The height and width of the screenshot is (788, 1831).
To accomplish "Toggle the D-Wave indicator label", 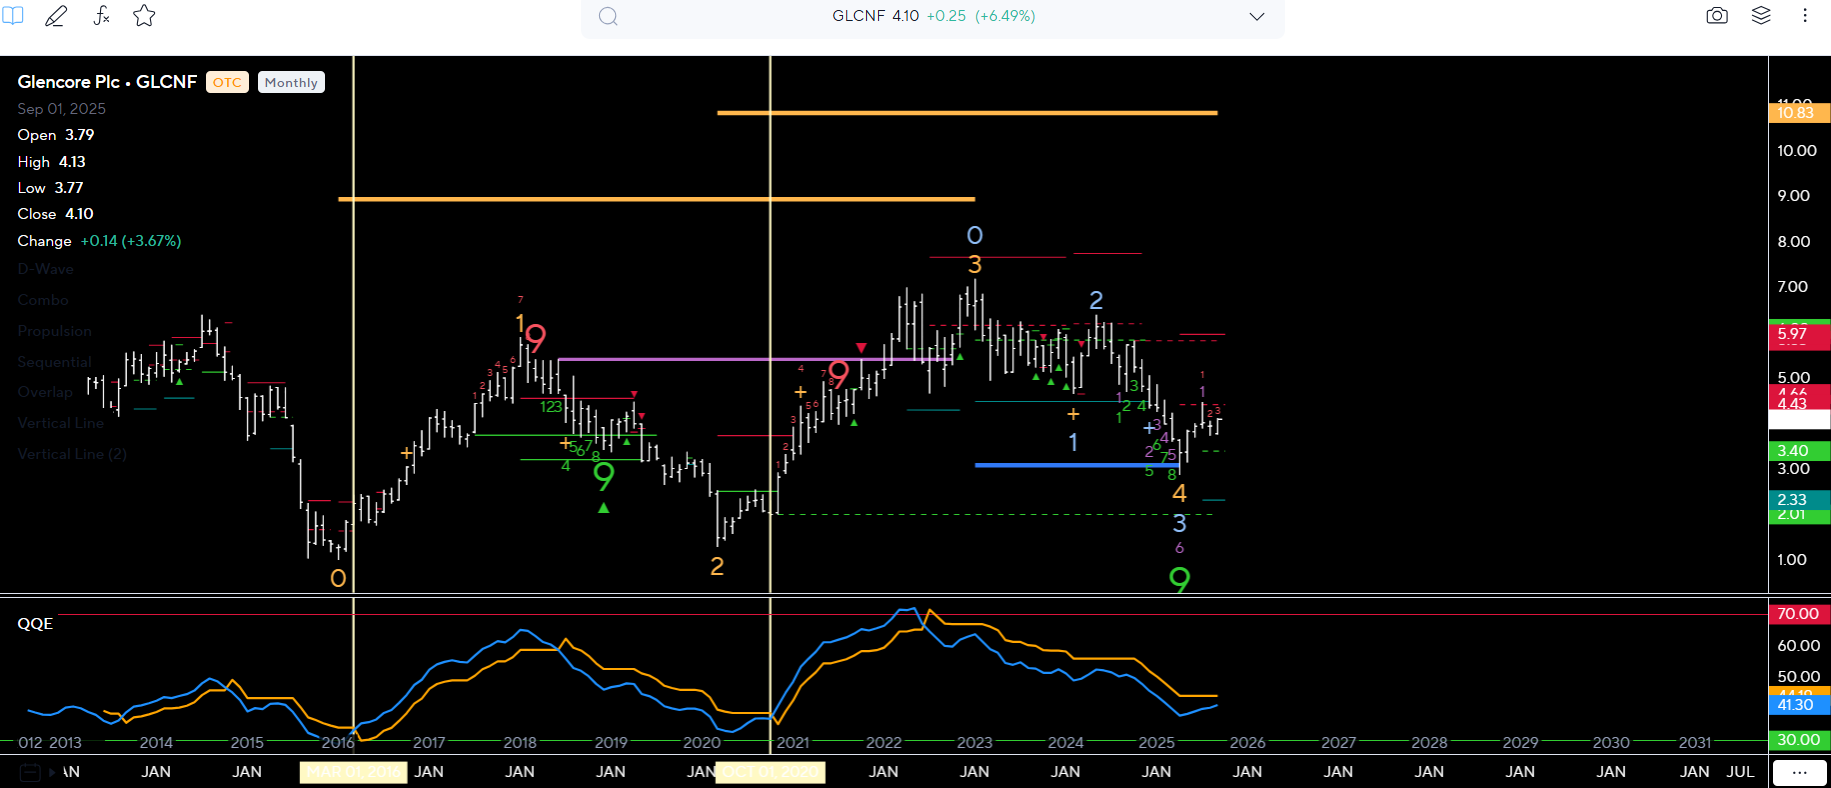I will click(45, 269).
